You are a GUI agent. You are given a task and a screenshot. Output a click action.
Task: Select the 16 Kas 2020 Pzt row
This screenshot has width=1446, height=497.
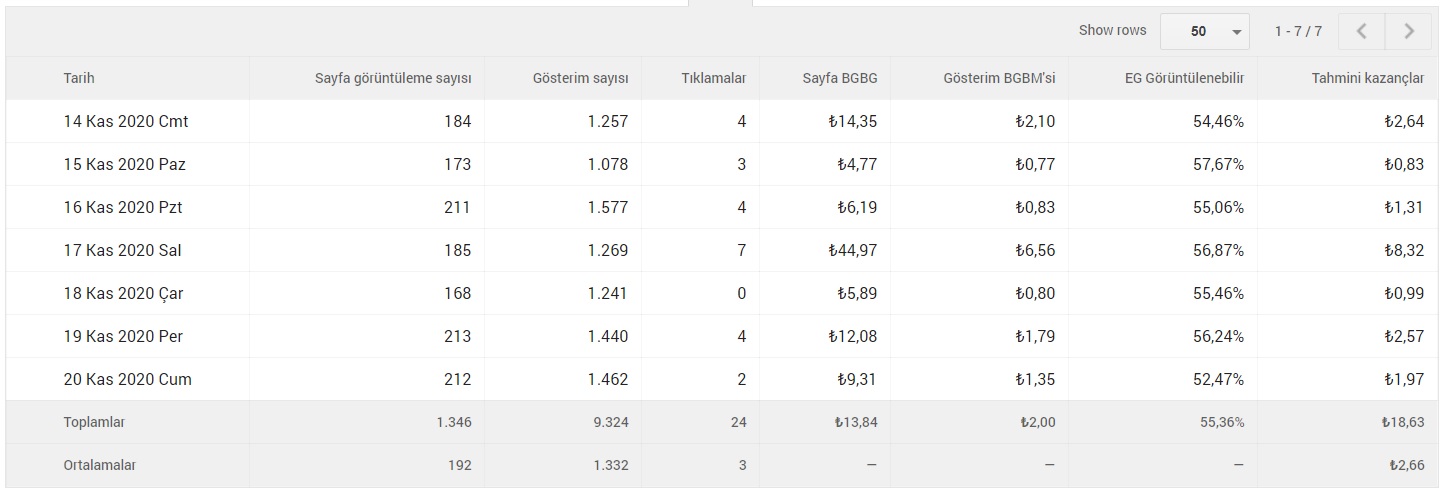723,207
